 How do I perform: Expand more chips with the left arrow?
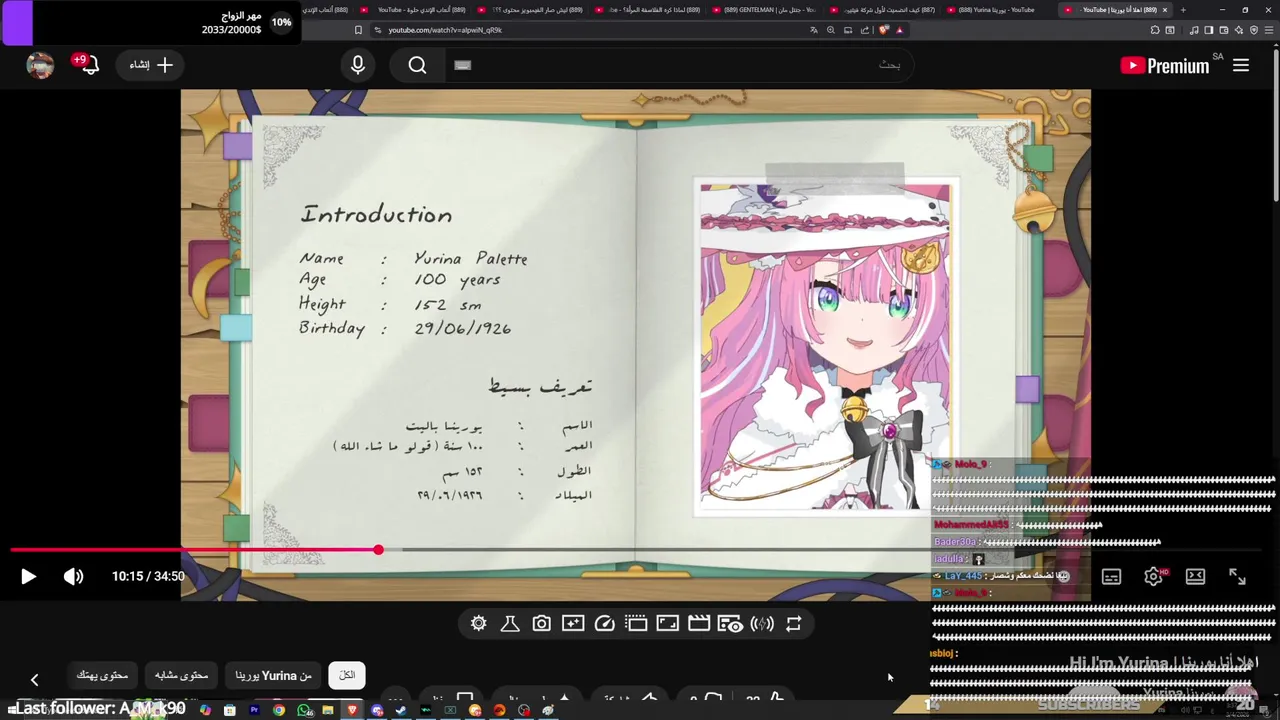[x=34, y=679]
